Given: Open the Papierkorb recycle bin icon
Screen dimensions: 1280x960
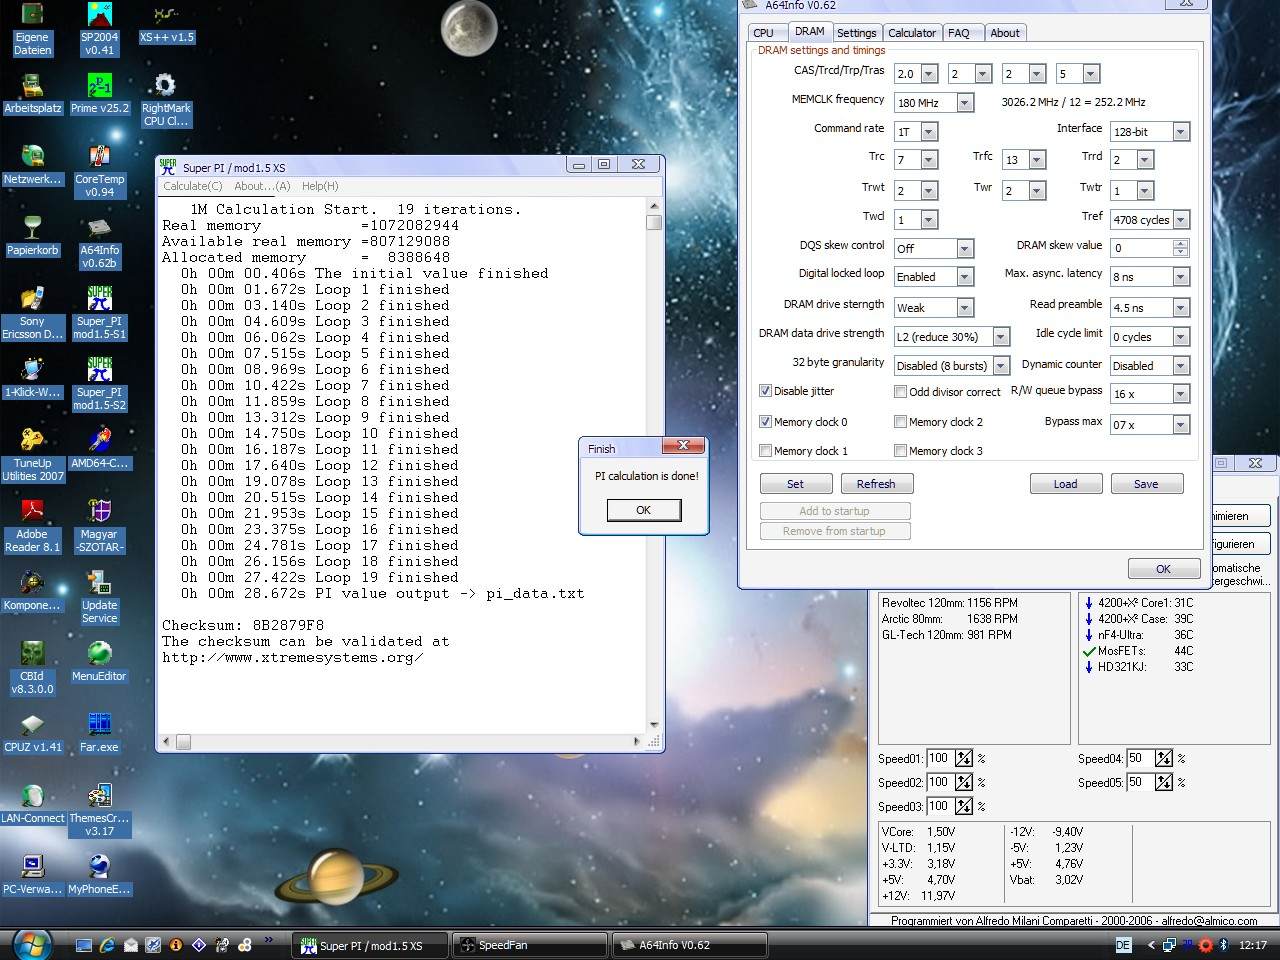Looking at the screenshot, I should [x=33, y=235].
